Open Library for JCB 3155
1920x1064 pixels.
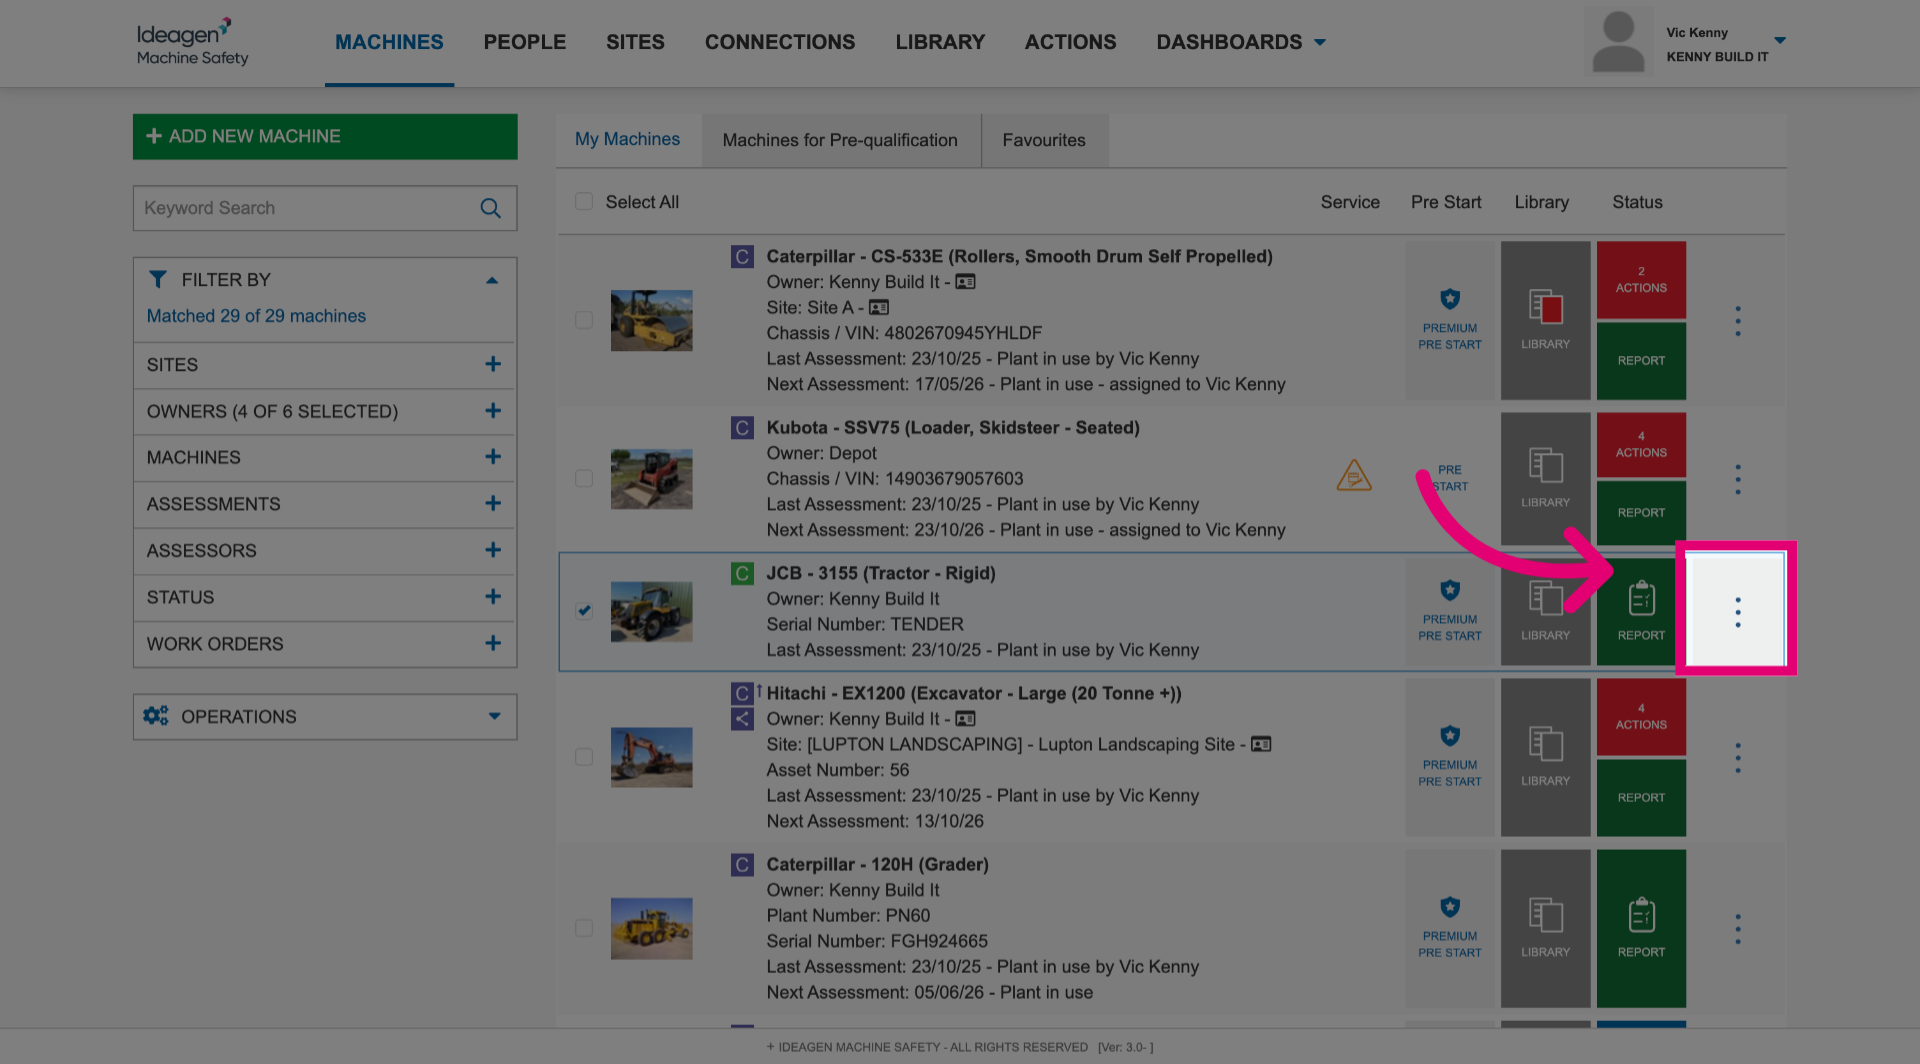click(1545, 611)
